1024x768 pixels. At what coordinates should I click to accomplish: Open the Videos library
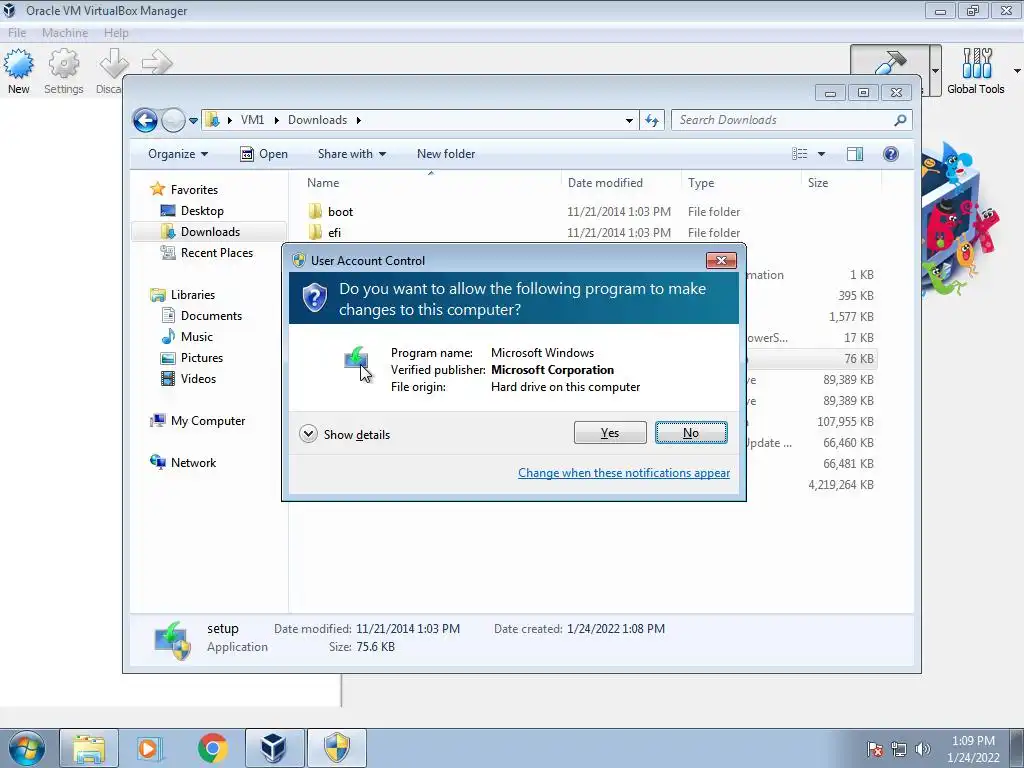pyautogui.click(x=198, y=379)
